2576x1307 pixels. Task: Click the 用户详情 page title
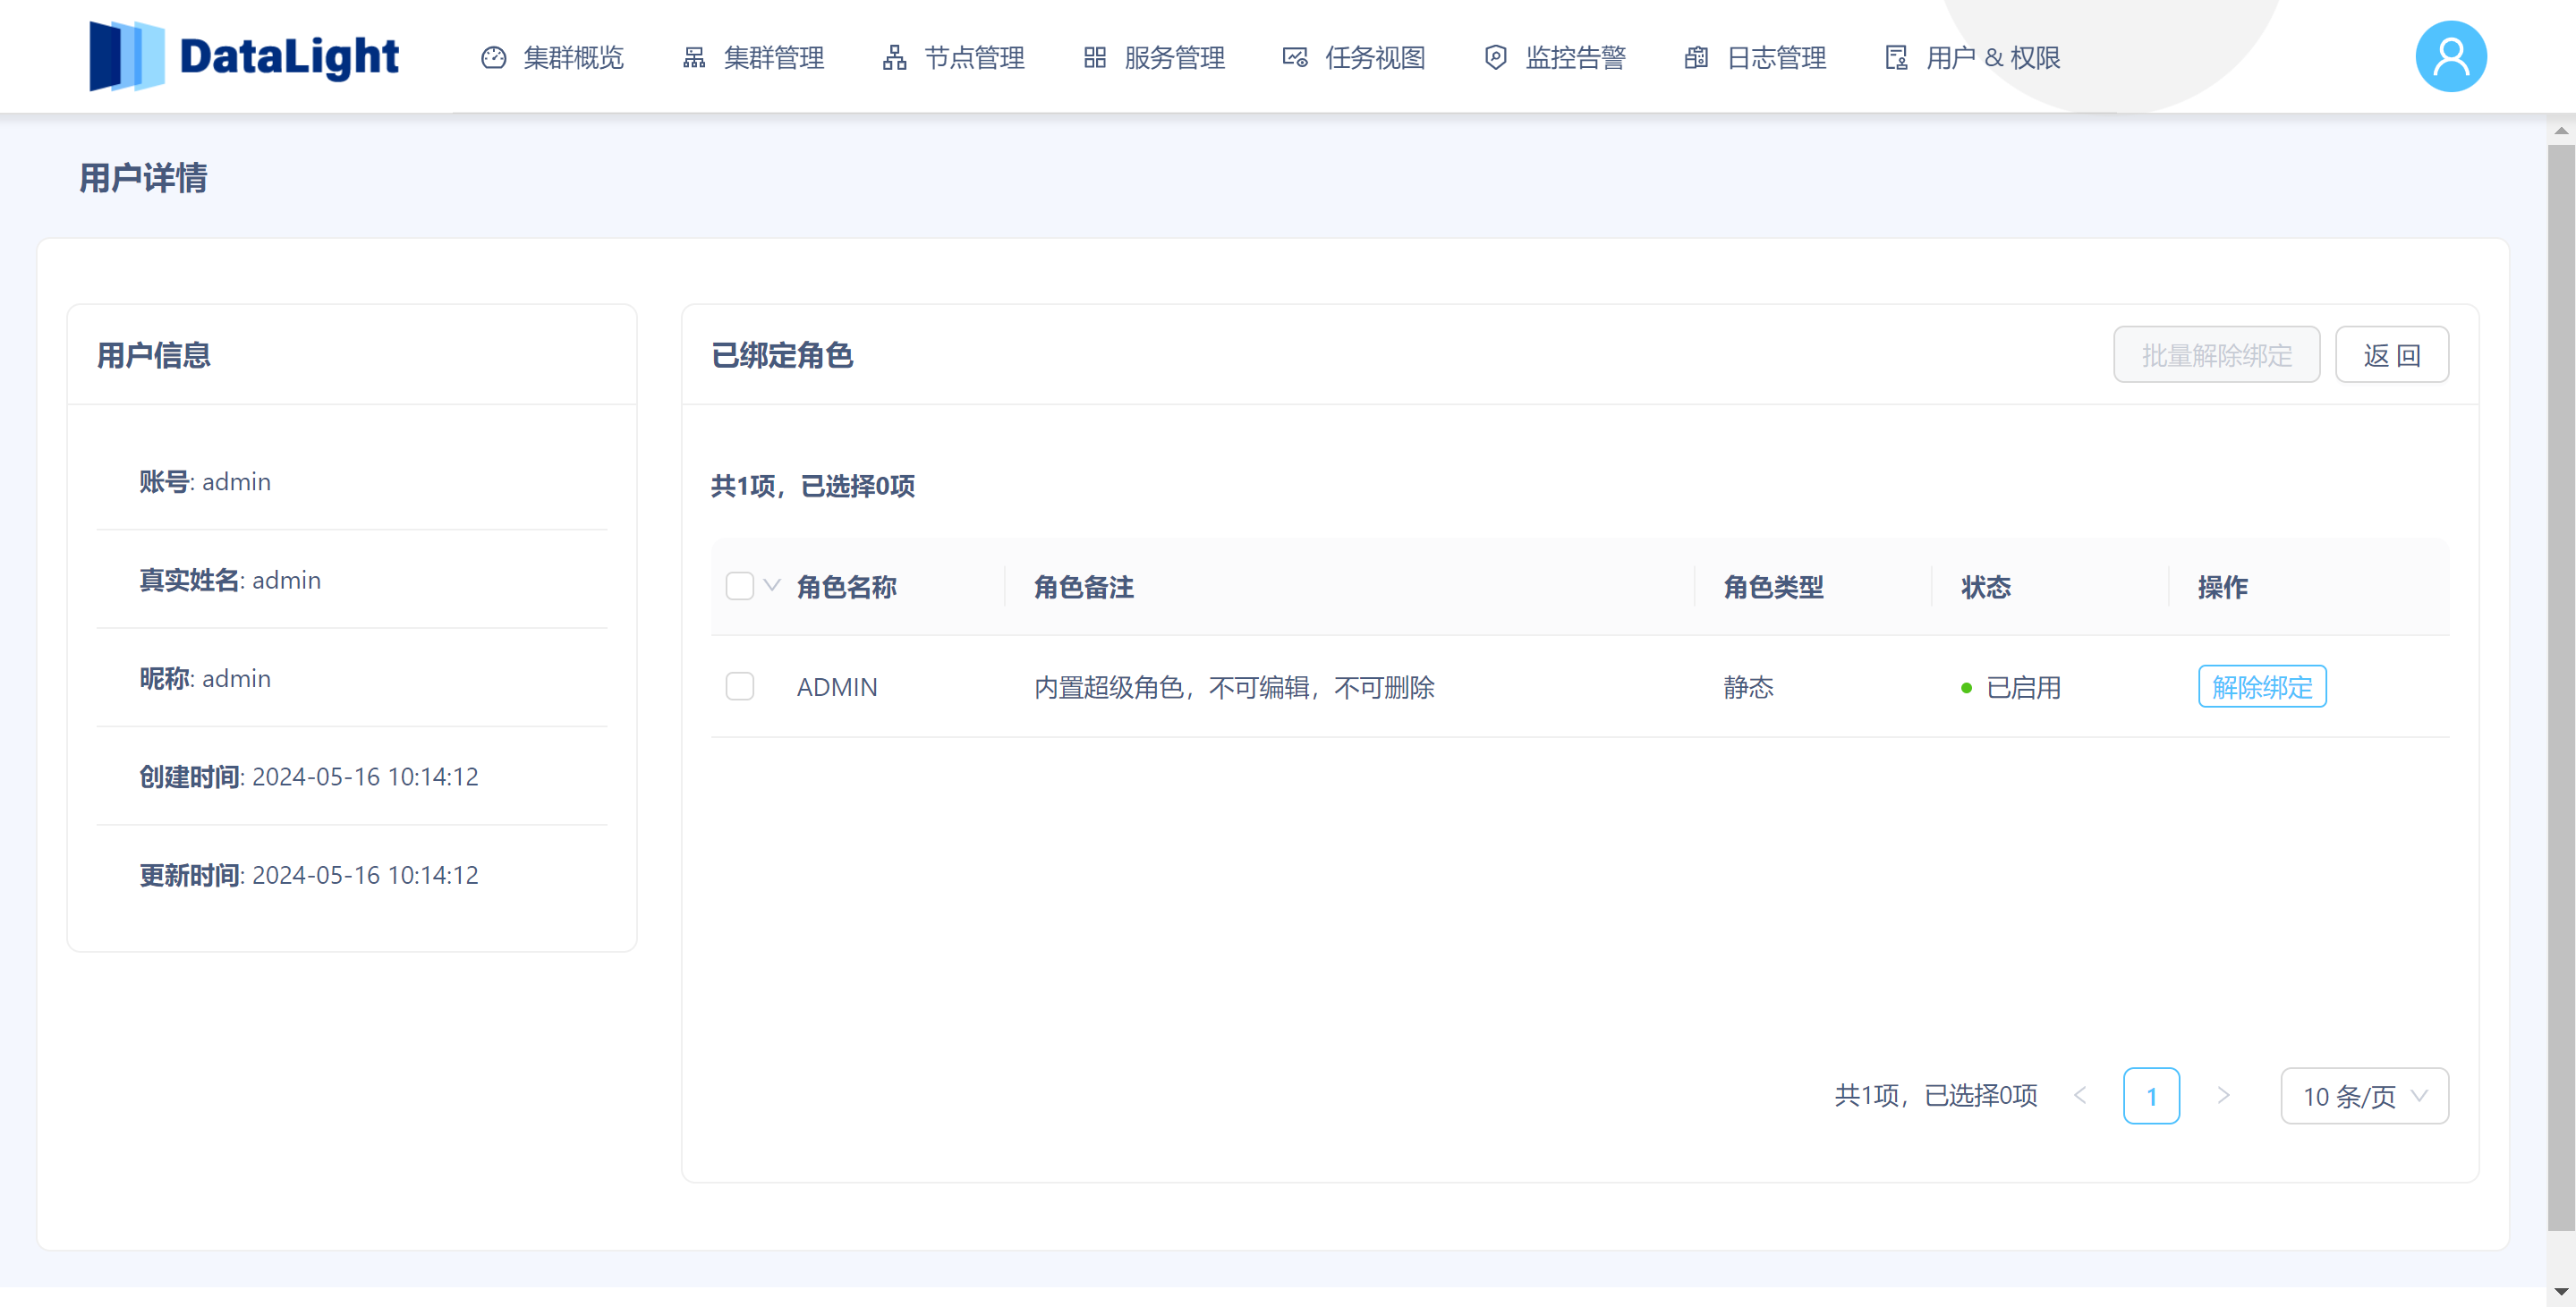(143, 178)
